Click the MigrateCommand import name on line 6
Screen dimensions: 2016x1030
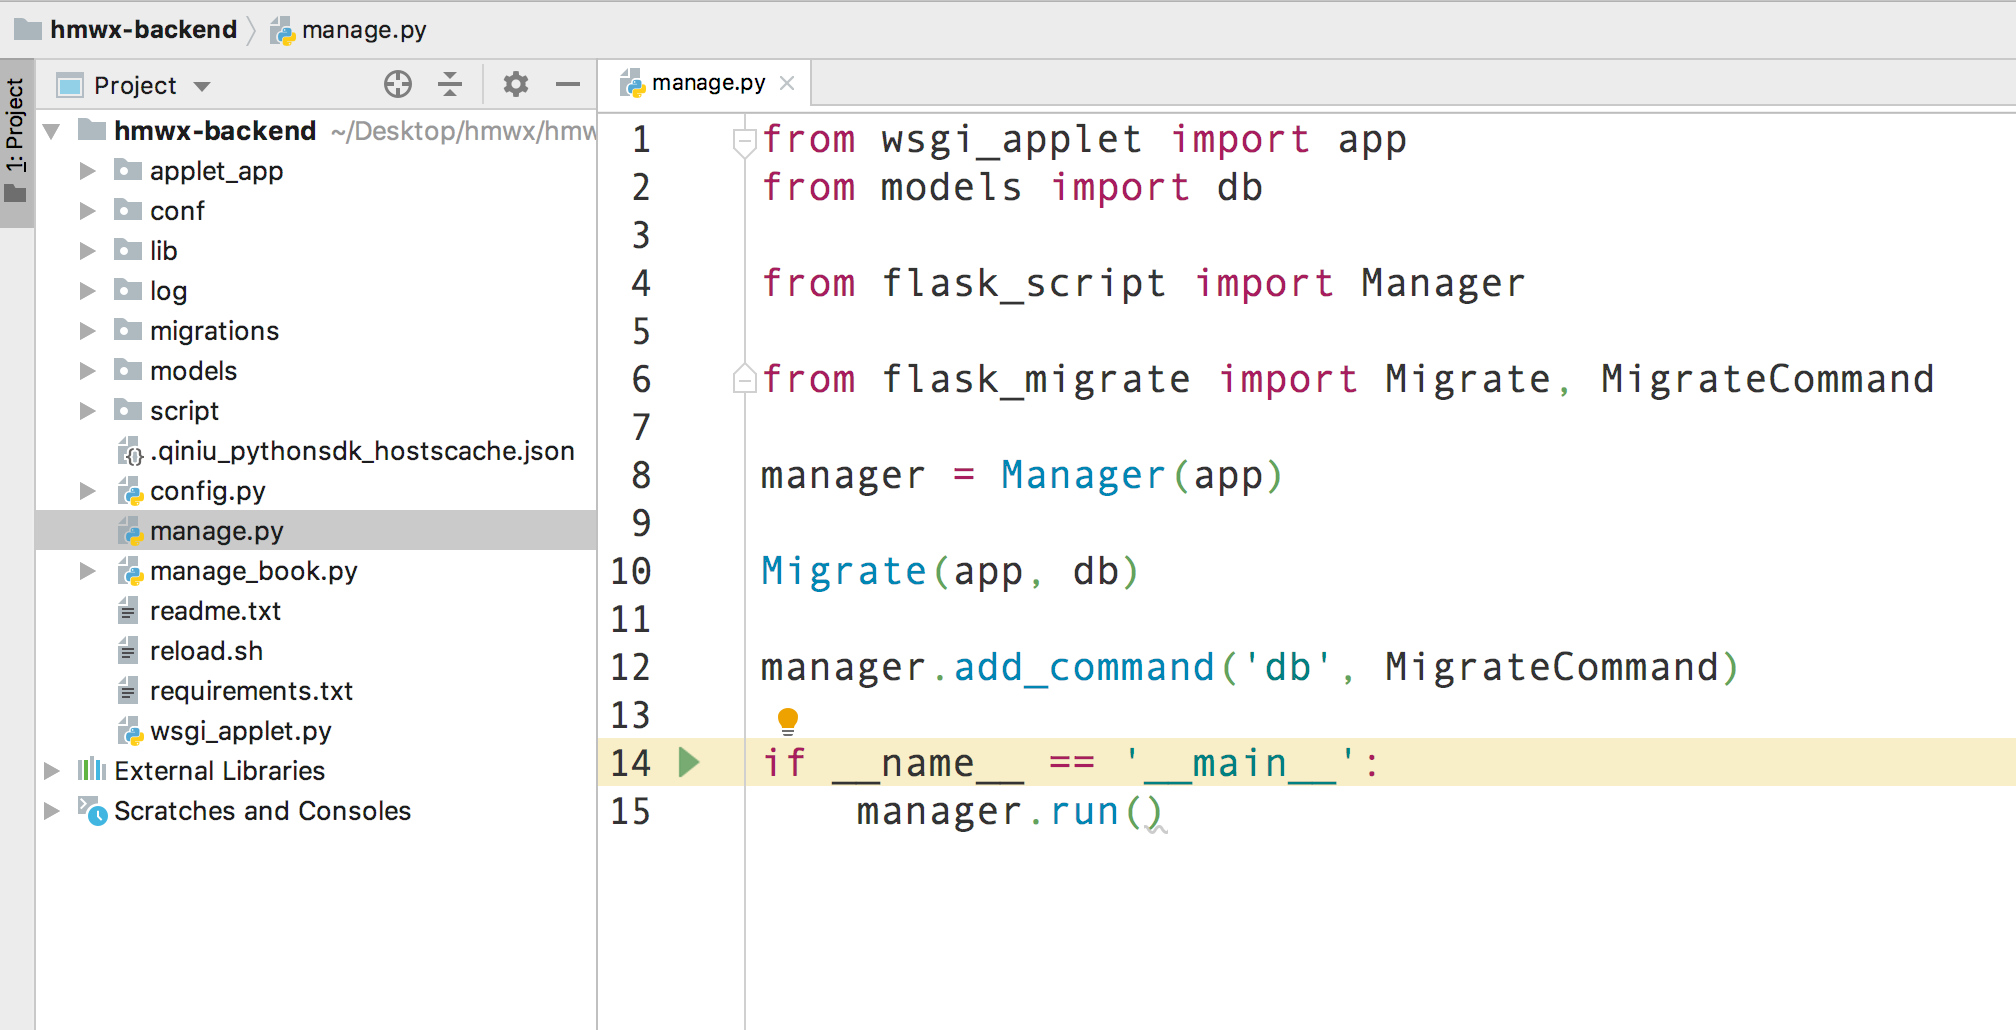[x=1767, y=379]
